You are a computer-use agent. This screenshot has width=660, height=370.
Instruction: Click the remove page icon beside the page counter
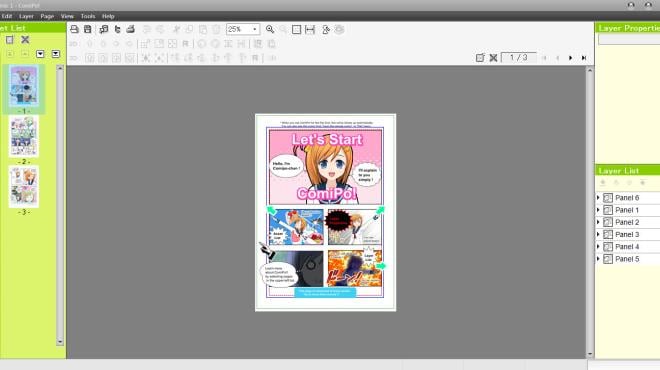(x=493, y=58)
